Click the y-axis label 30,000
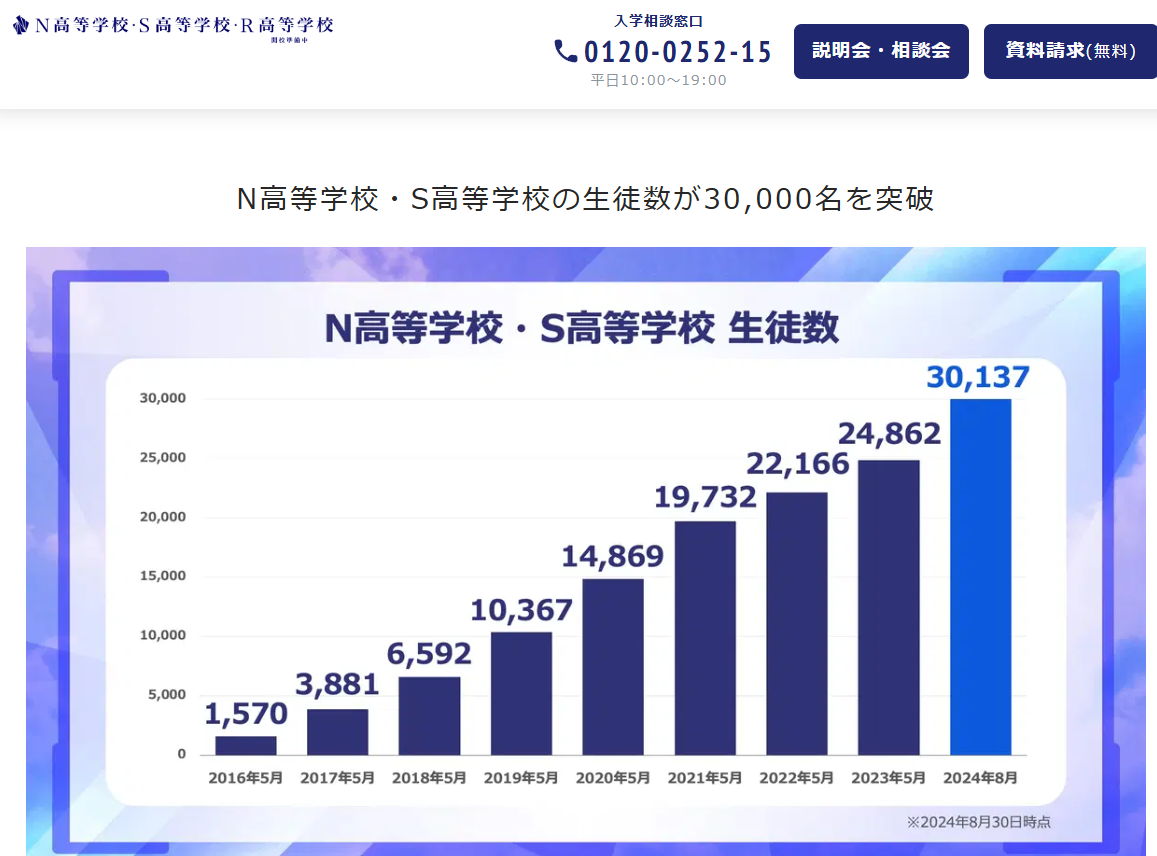 [163, 398]
